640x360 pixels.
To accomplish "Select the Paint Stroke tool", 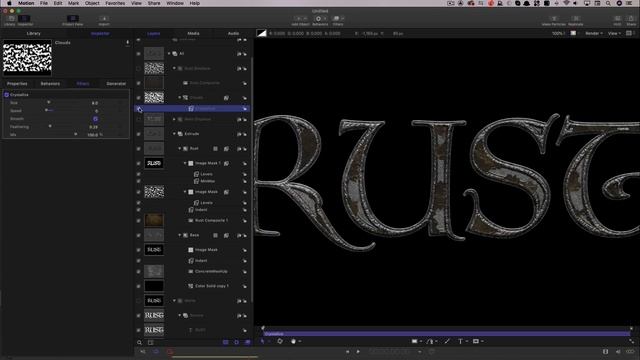I will [x=447, y=341].
